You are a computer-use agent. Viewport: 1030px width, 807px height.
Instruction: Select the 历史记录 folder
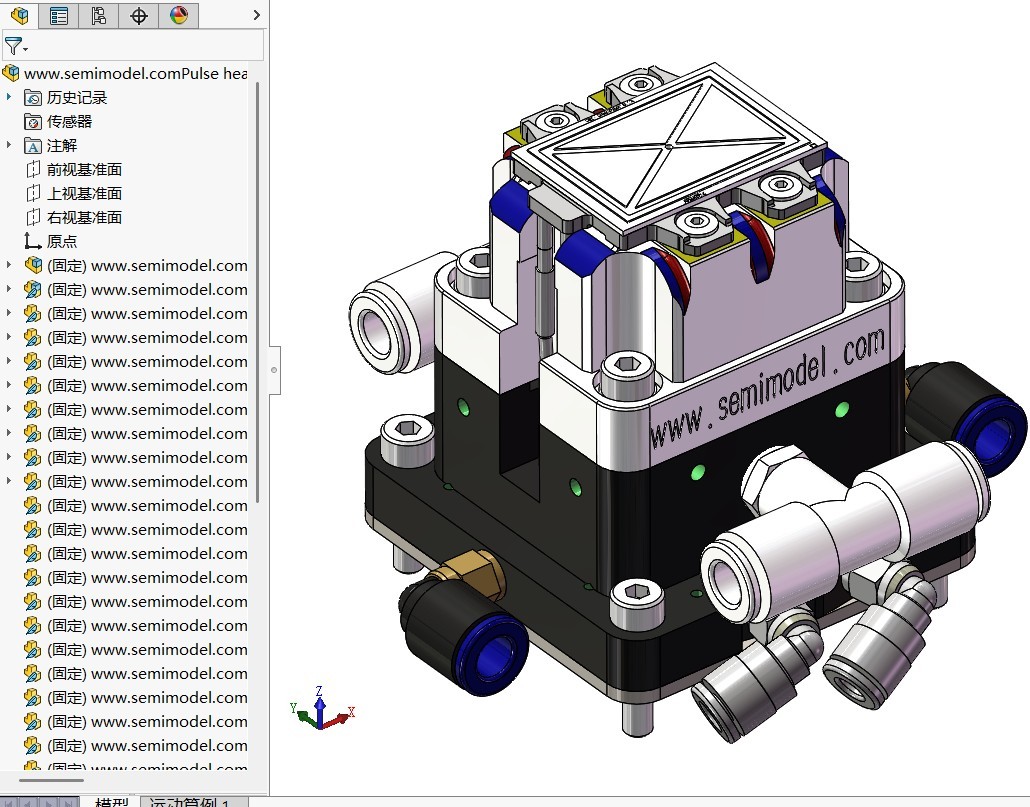coord(66,98)
